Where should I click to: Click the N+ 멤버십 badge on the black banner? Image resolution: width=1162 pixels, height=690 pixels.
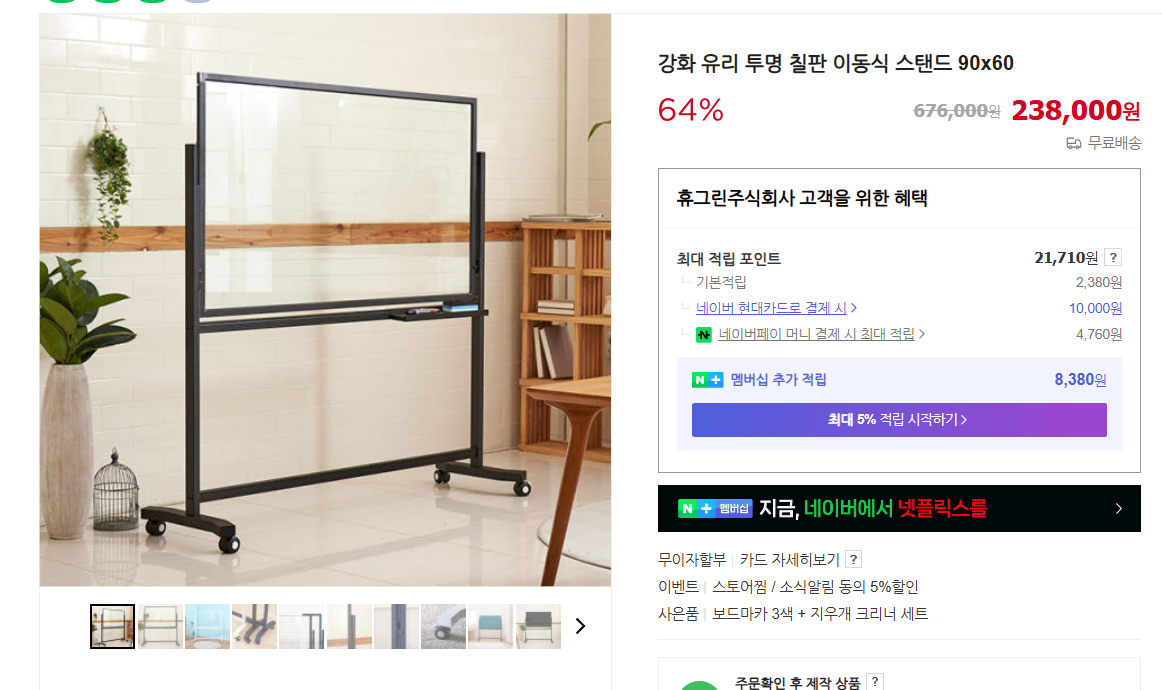[715, 508]
